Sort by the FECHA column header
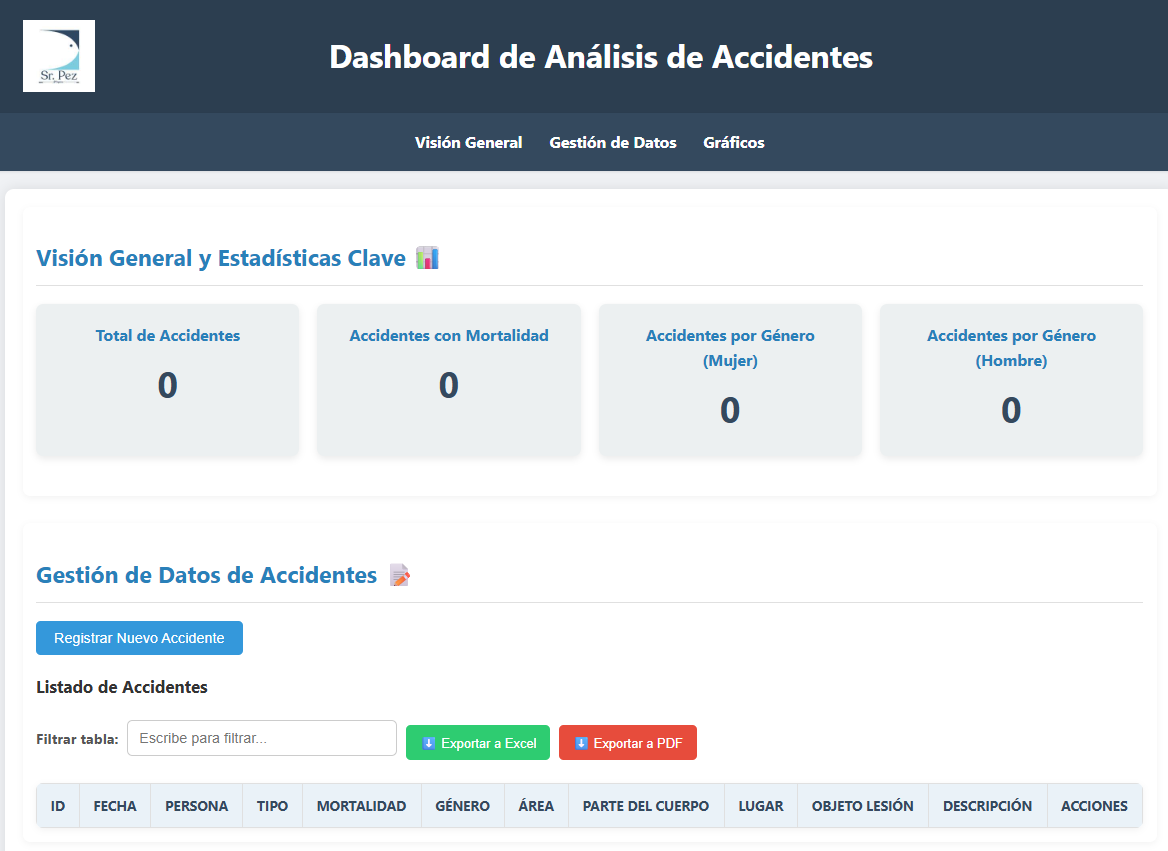Image resolution: width=1168 pixels, height=851 pixels. 115,806
